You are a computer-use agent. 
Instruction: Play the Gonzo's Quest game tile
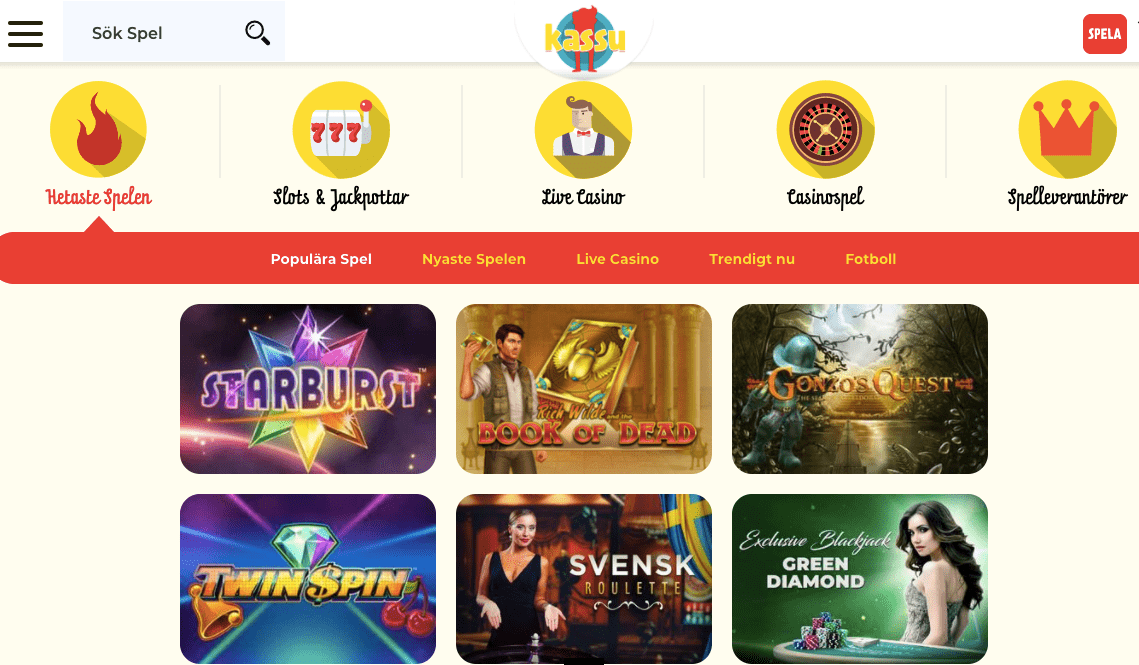pyautogui.click(x=860, y=389)
